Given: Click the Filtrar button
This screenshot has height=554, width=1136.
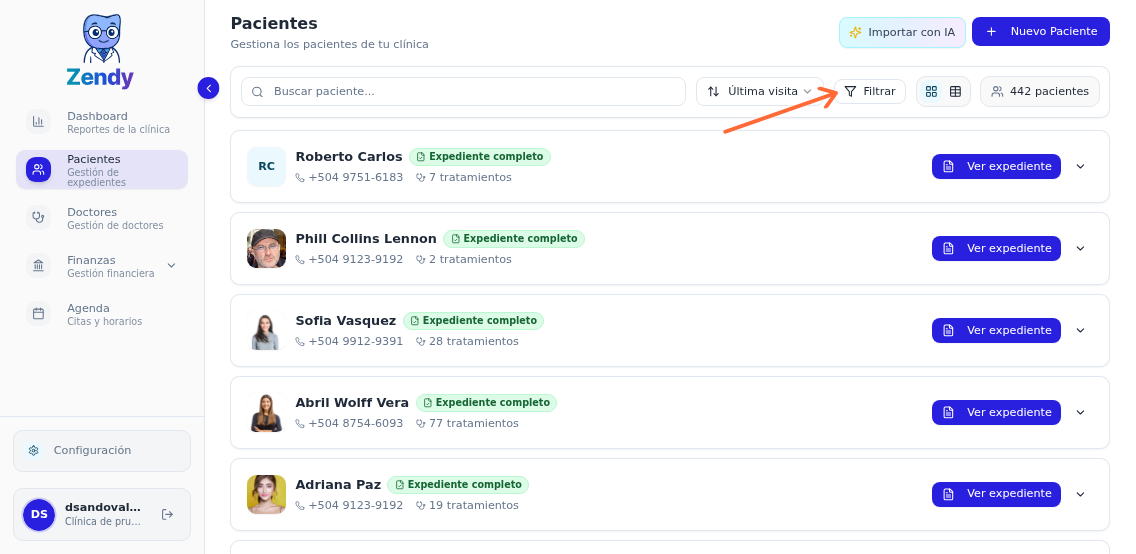Looking at the screenshot, I should [x=869, y=92].
